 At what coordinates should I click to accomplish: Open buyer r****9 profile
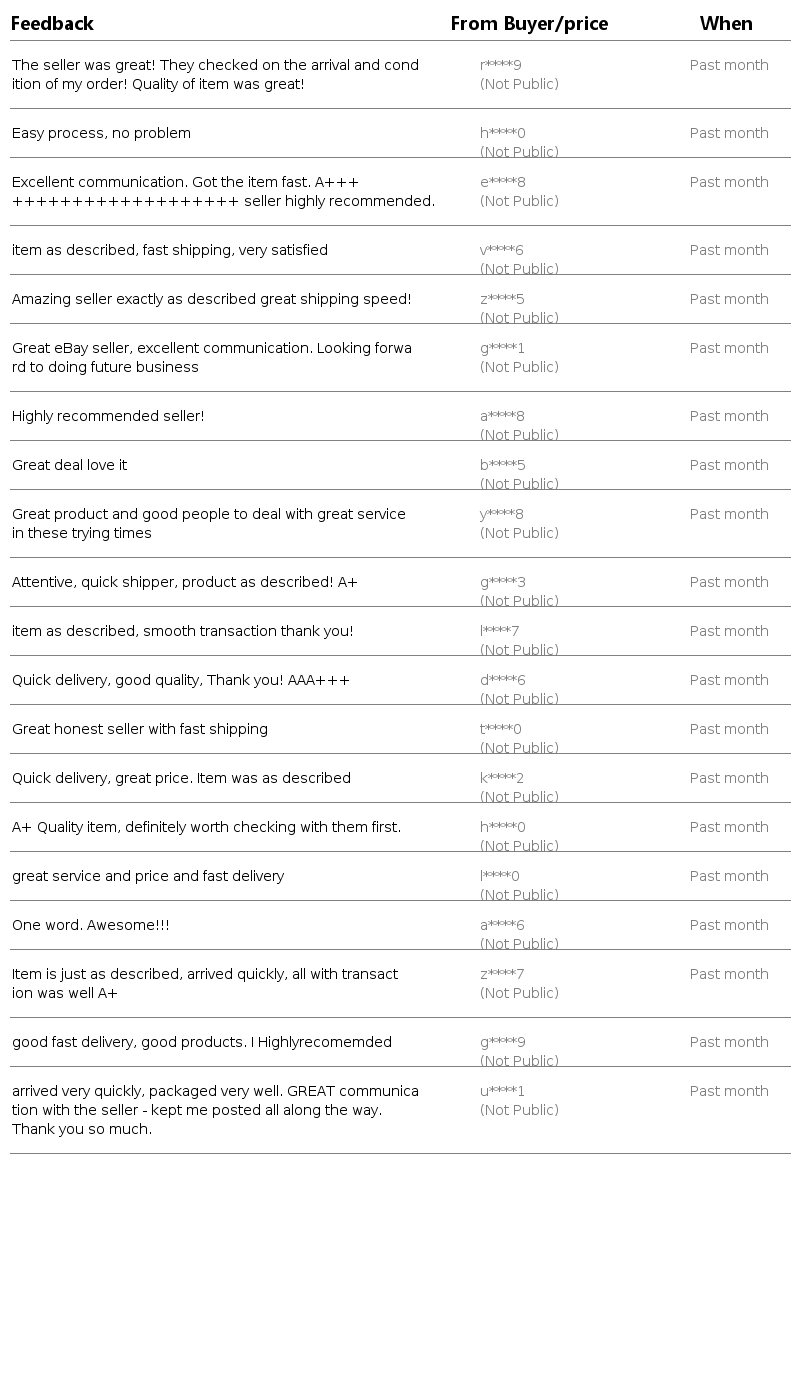(501, 66)
